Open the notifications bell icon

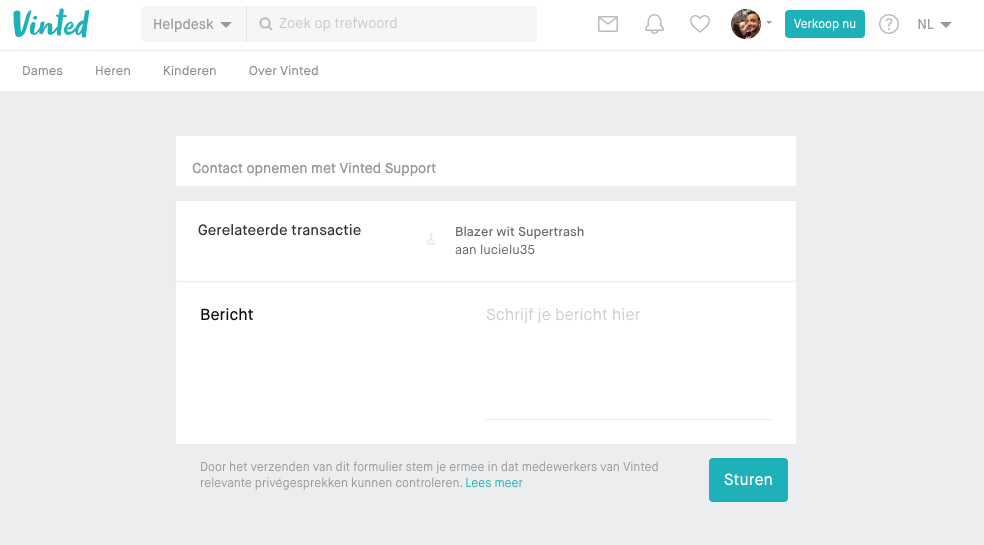[654, 24]
